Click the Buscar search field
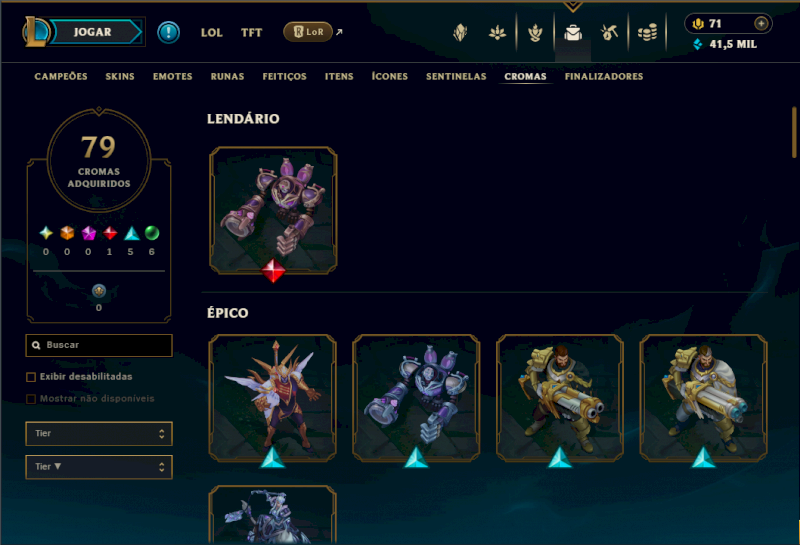This screenshot has height=545, width=800. pyautogui.click(x=99, y=345)
